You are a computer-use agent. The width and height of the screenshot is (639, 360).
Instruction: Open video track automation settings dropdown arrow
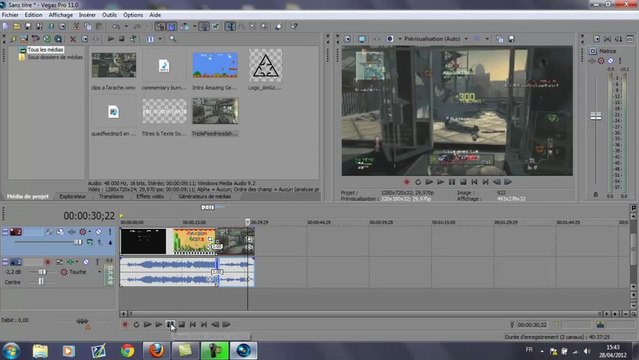click(x=90, y=232)
